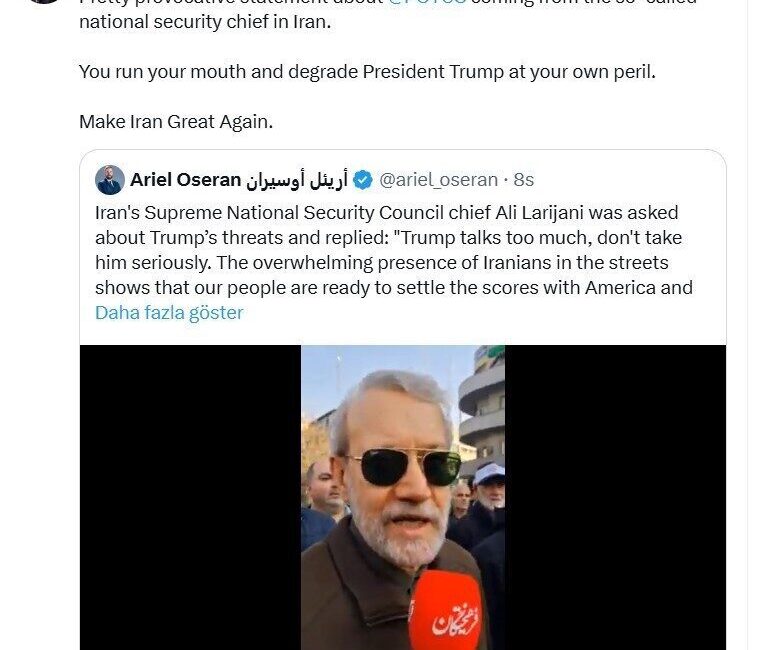The width and height of the screenshot is (779, 650).
Task: Click the line "national security chief in Iran."
Action: coord(205,22)
